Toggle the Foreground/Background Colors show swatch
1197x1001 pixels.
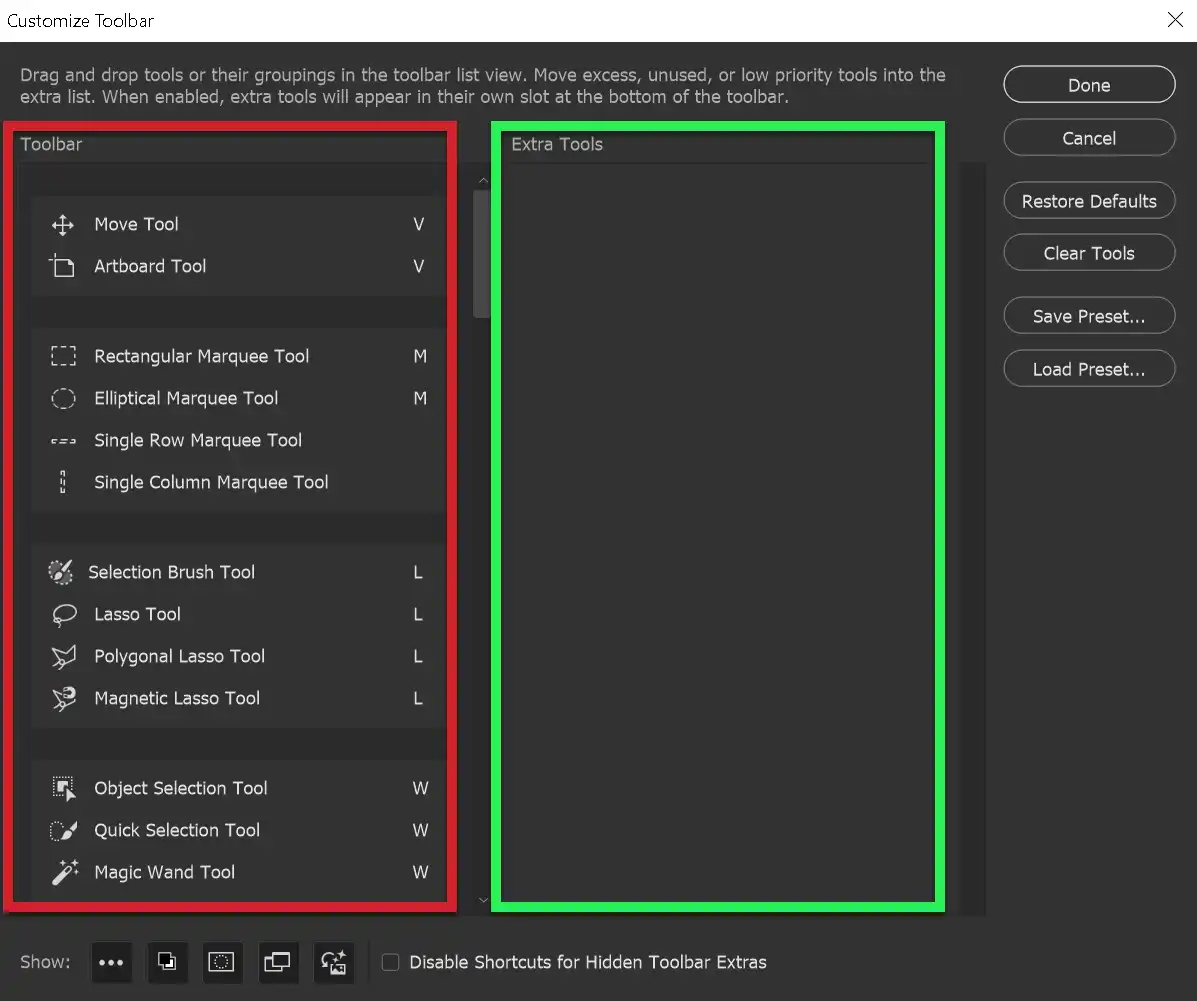coord(167,962)
